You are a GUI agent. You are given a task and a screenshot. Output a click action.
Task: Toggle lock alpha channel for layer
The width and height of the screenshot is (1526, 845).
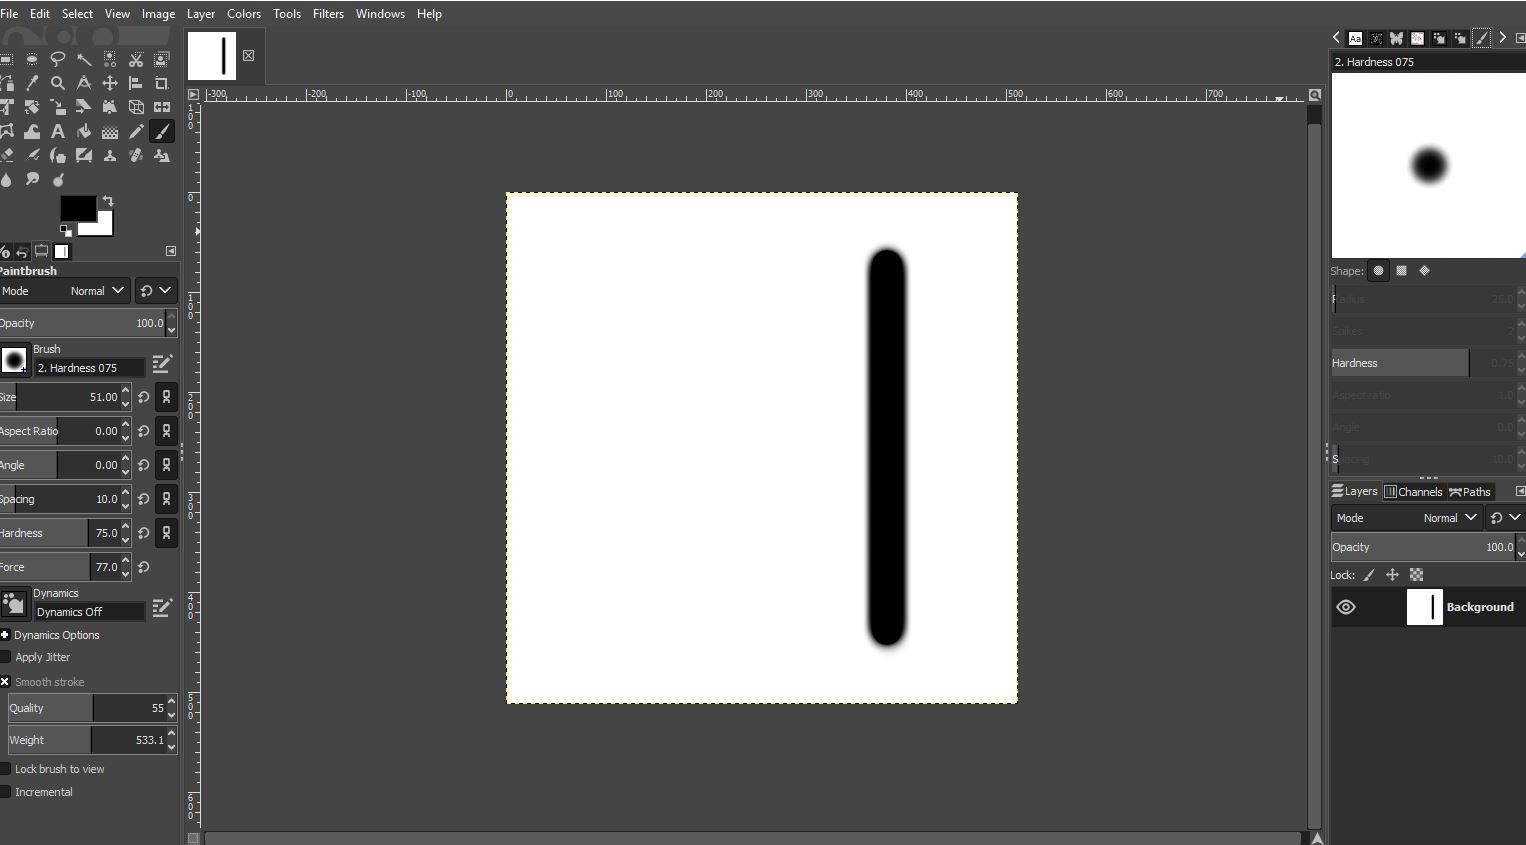tap(1416, 575)
